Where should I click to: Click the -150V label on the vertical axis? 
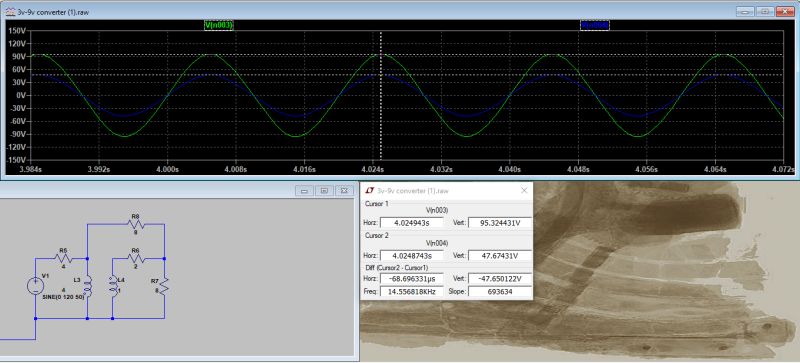(16, 160)
